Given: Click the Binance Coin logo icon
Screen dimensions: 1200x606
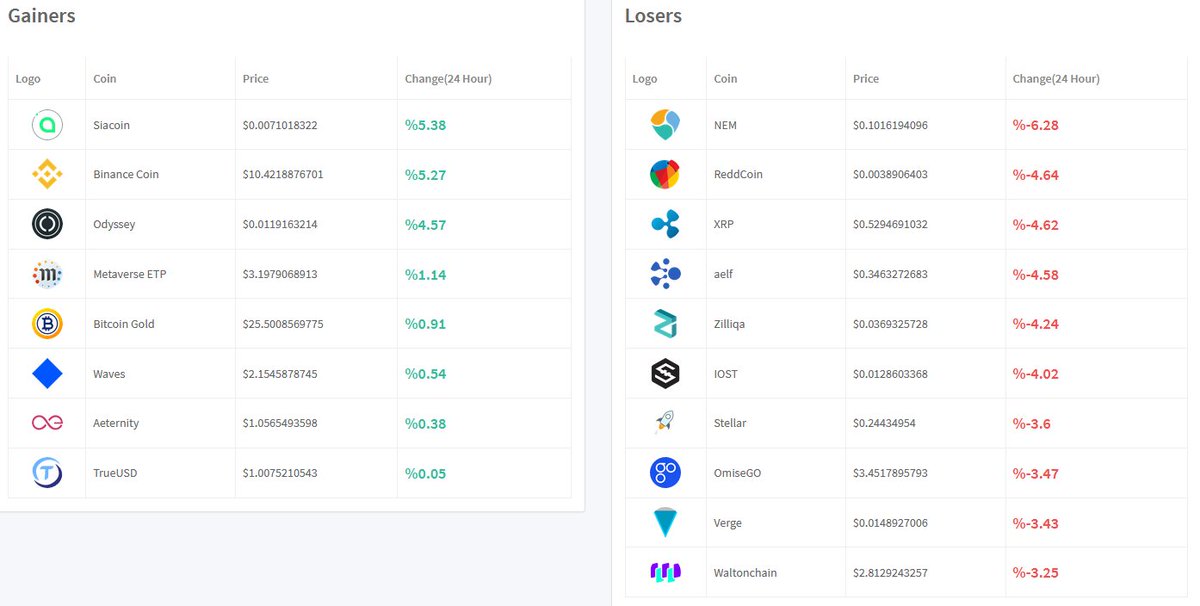Looking at the screenshot, I should click(x=47, y=174).
